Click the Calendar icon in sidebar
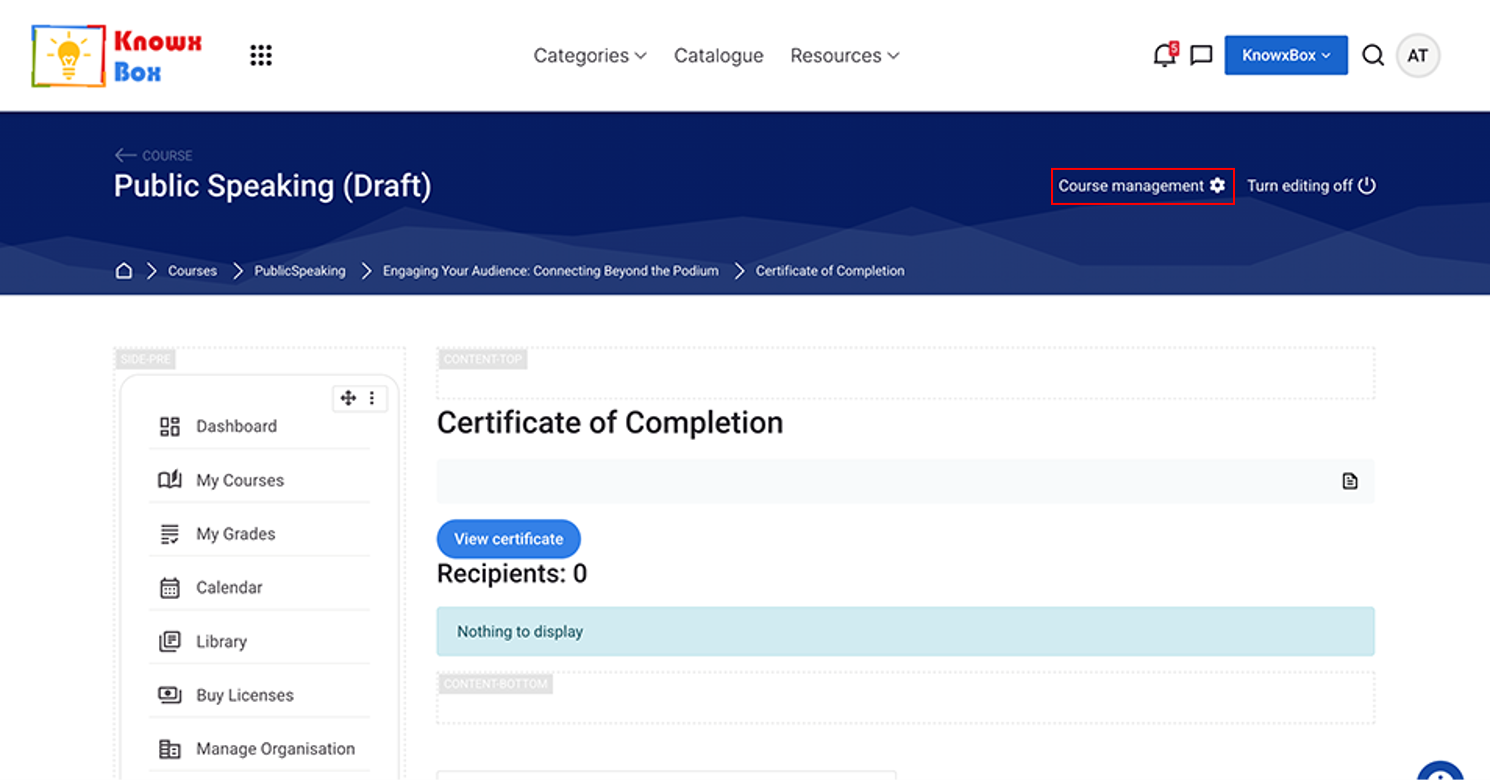The image size is (1490, 780). 170,588
